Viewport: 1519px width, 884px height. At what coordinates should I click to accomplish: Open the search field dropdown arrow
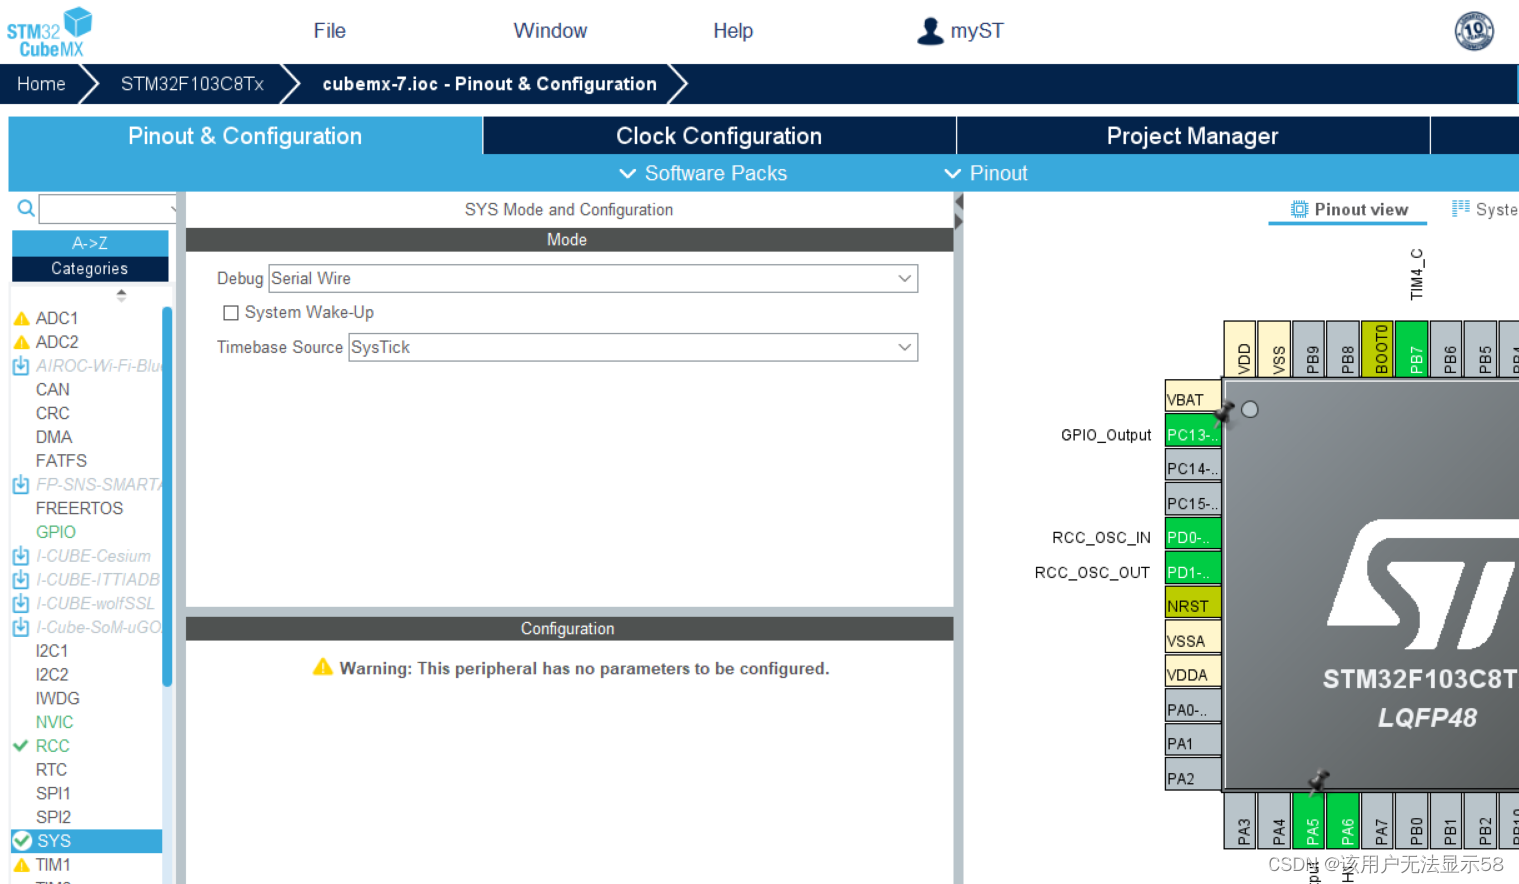point(172,209)
